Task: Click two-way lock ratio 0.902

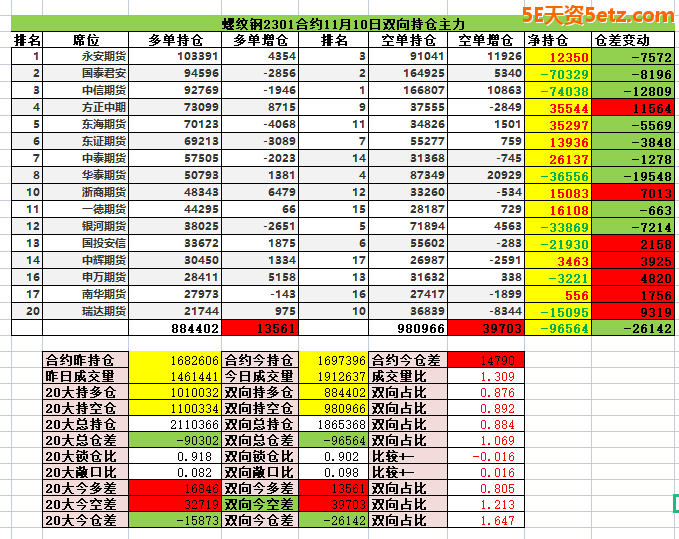Action: coord(333,456)
